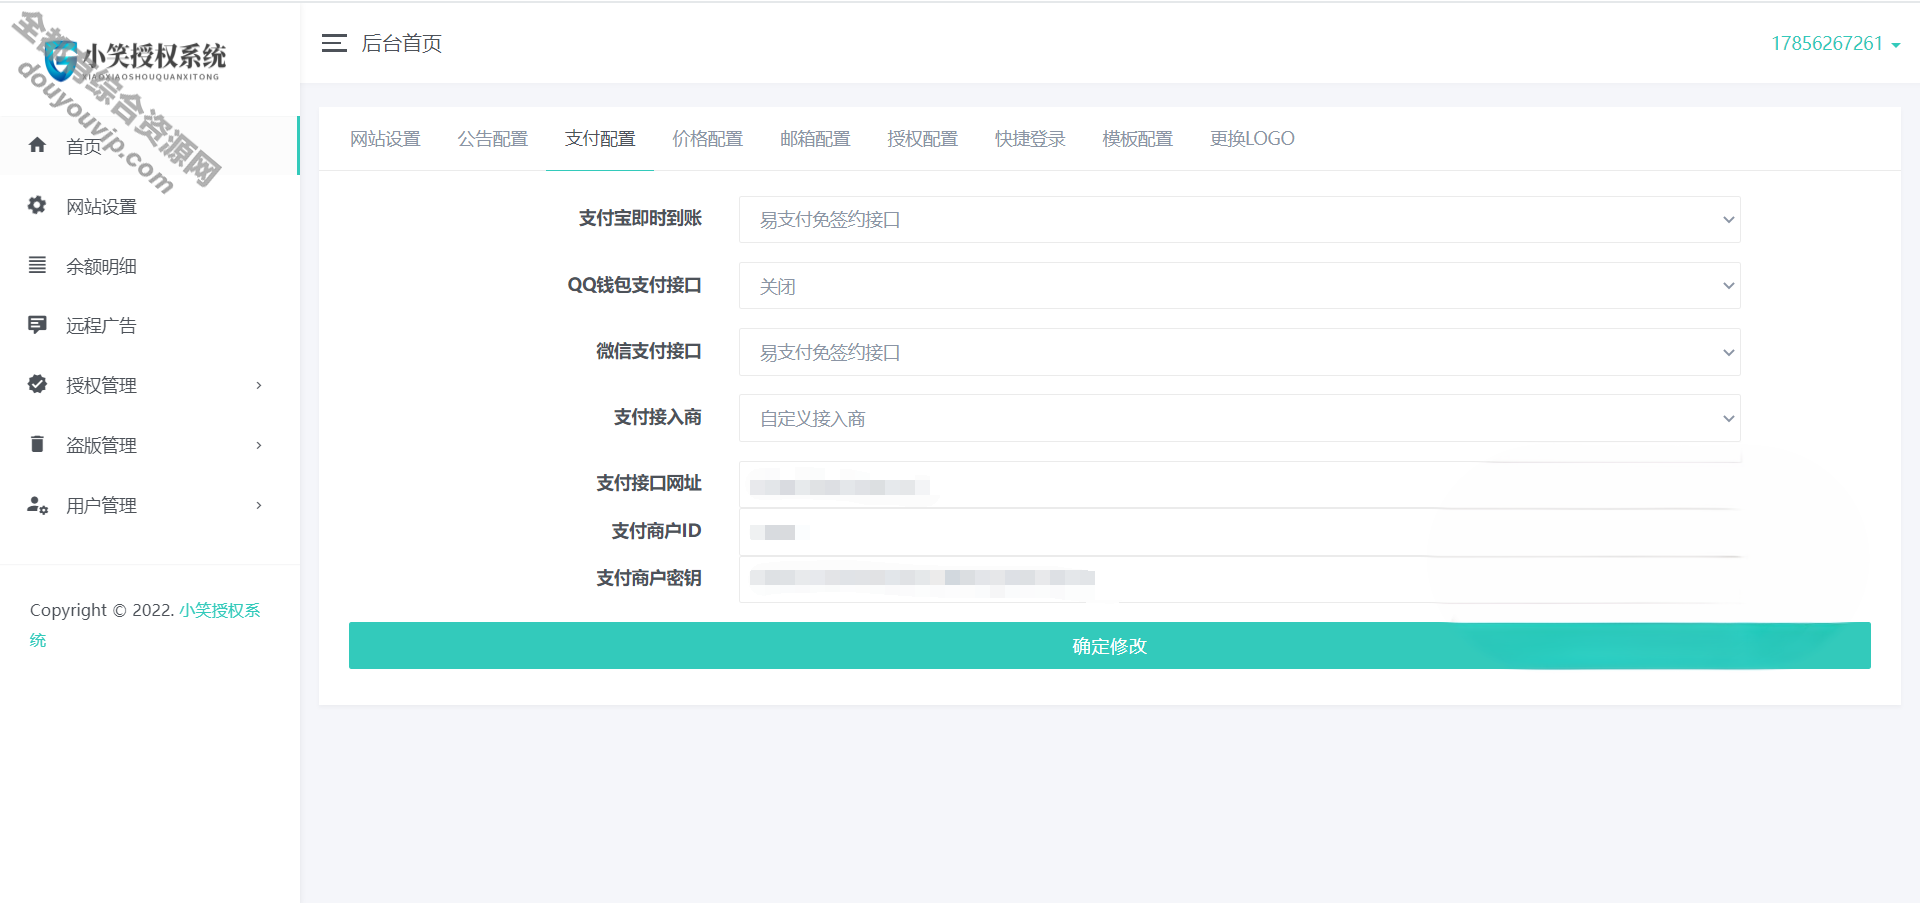The width and height of the screenshot is (1920, 903).
Task: Click the 支付宝即时到账 field label
Action: point(640,218)
